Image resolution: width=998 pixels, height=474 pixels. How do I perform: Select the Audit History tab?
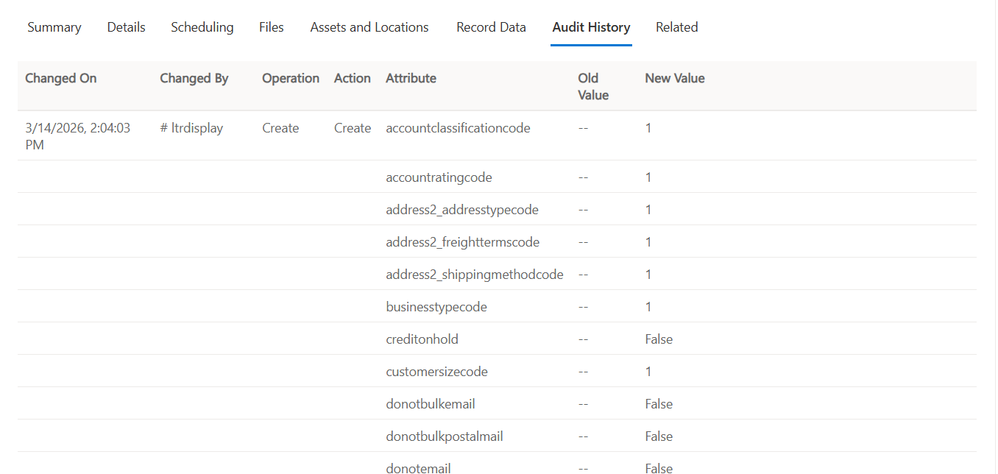click(591, 27)
